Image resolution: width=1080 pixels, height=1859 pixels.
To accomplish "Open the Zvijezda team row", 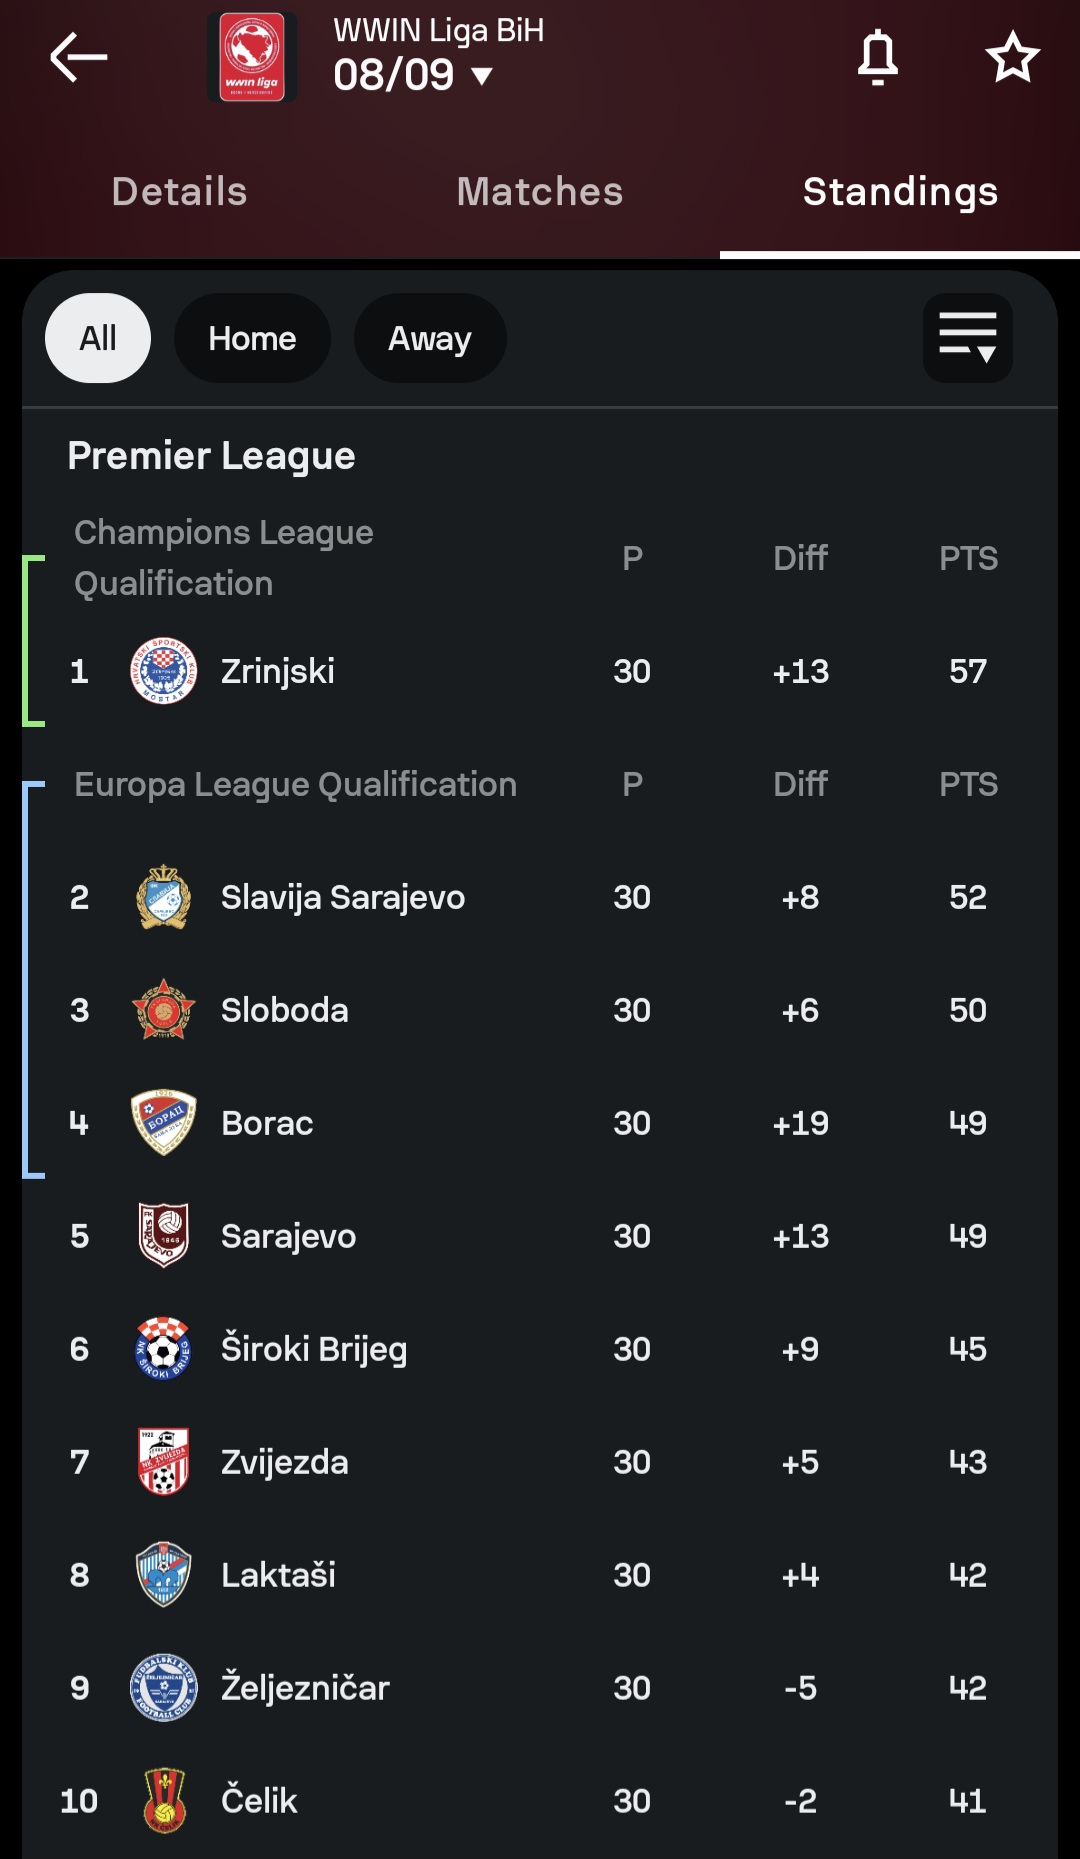I will pyautogui.click(x=540, y=1462).
